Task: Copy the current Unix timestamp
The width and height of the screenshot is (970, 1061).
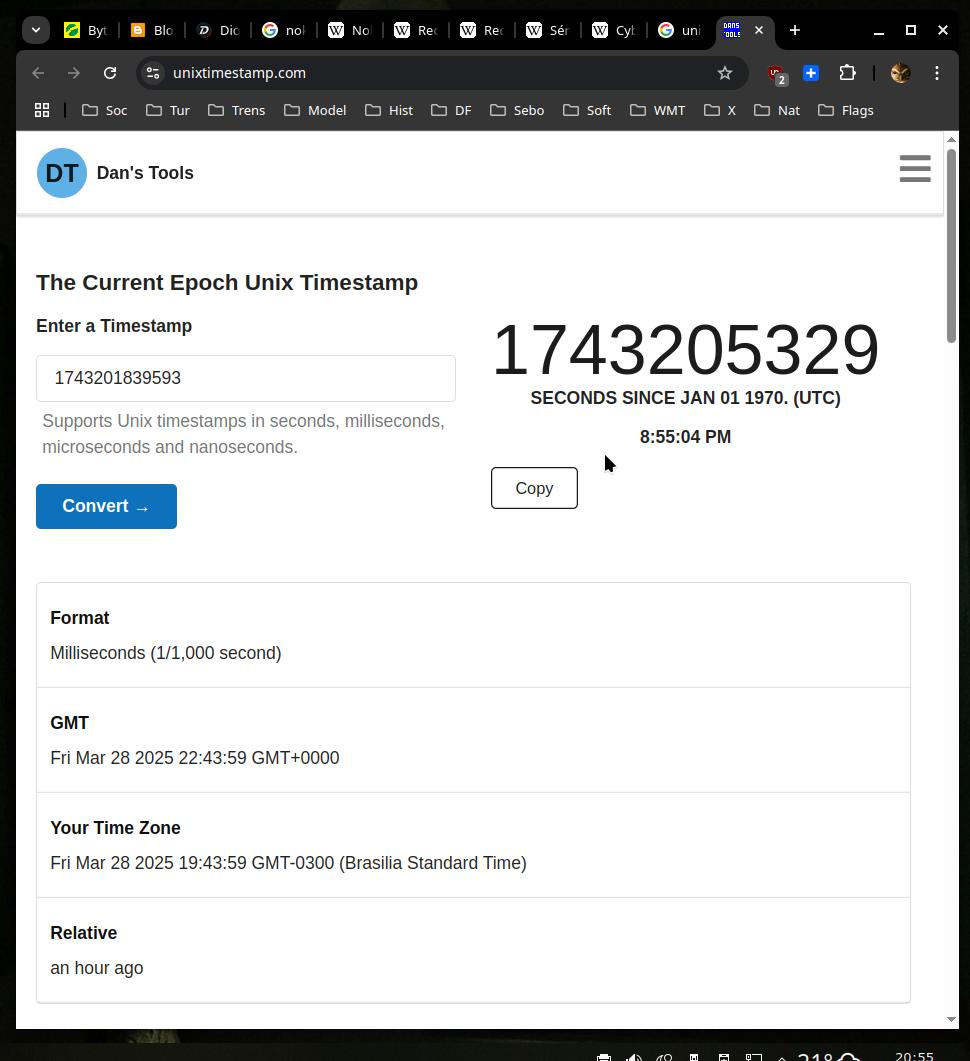Action: coord(534,488)
